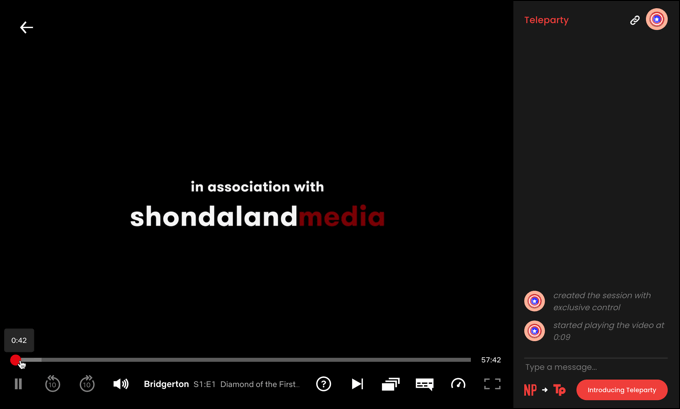Go back using the arrow icon
The width and height of the screenshot is (680, 409).
tap(26, 27)
